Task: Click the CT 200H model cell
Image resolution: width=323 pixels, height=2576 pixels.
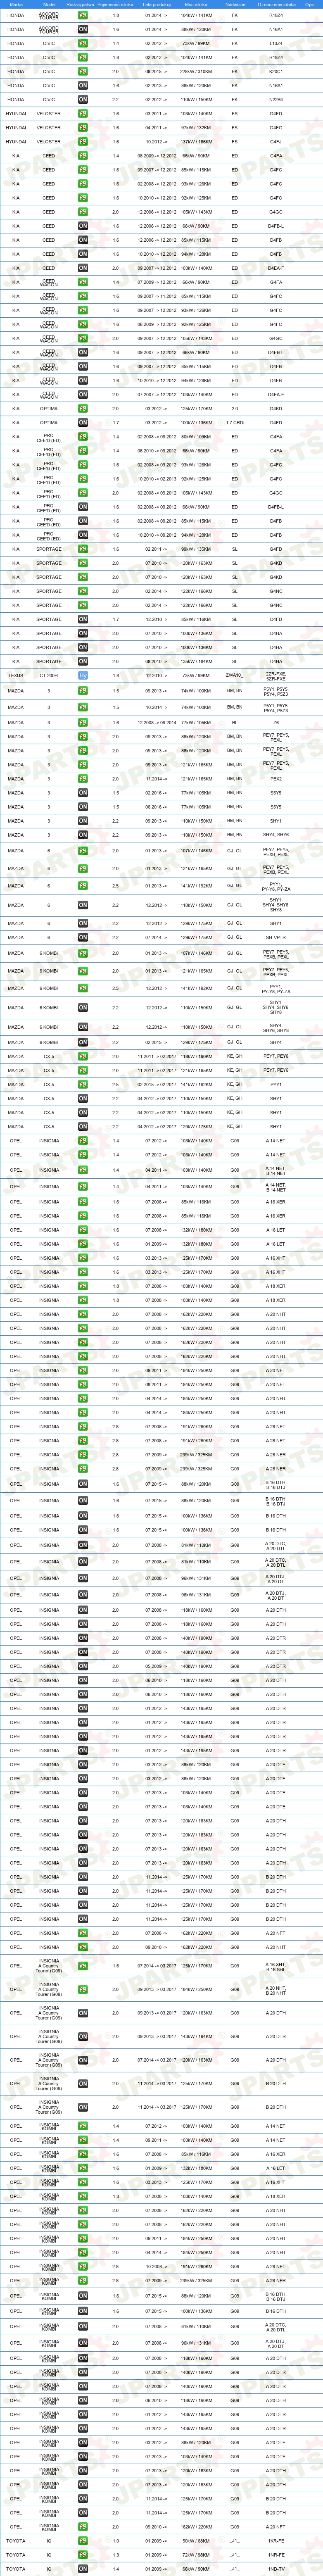Action: (49, 676)
